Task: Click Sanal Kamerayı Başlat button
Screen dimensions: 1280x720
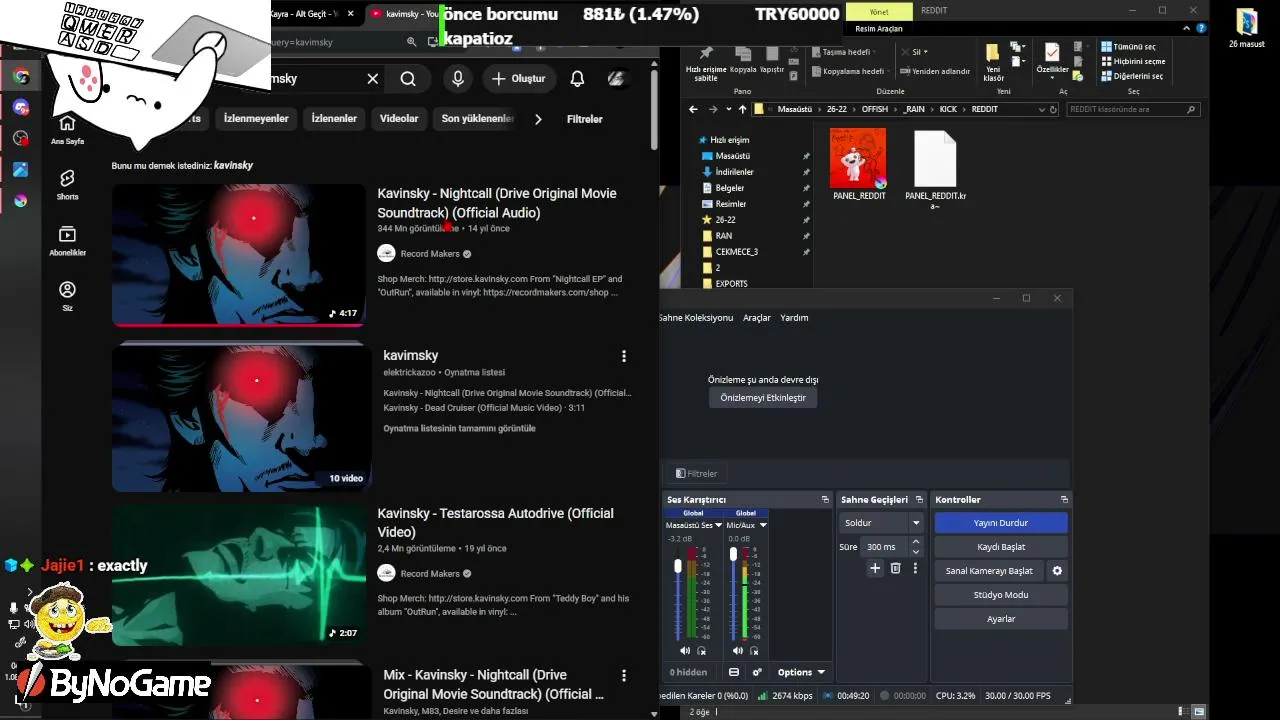Action: click(x=989, y=571)
